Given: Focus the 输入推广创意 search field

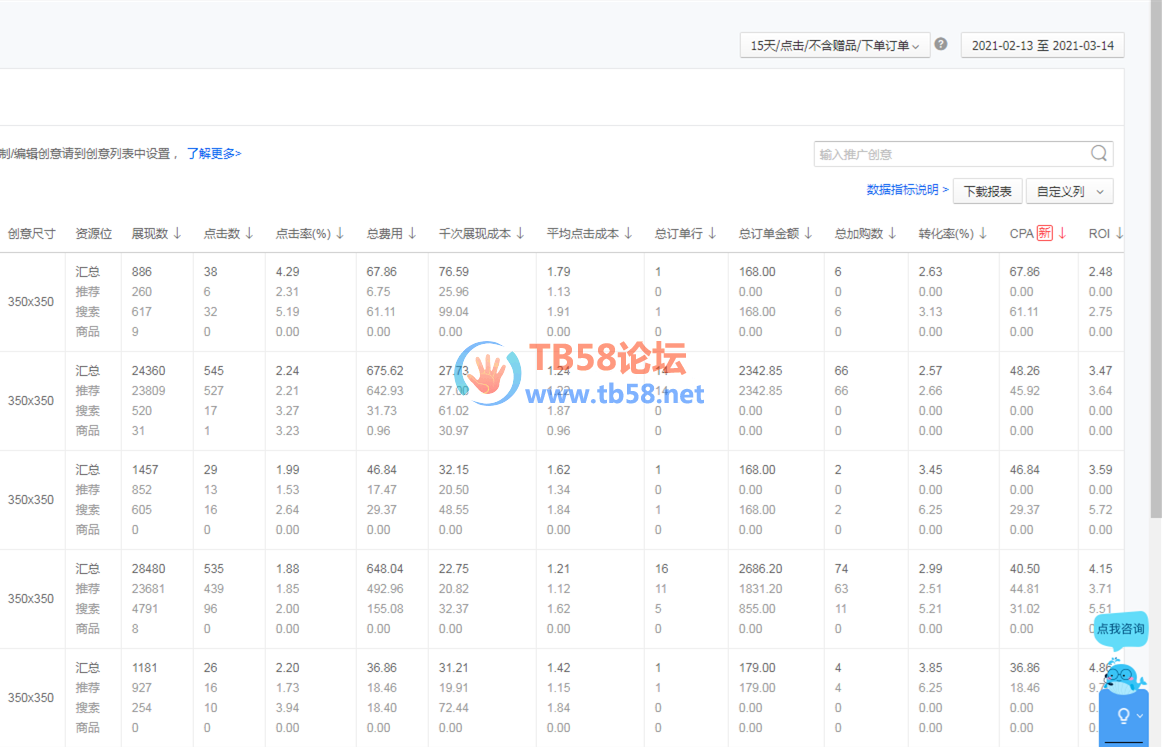Looking at the screenshot, I should [x=952, y=154].
